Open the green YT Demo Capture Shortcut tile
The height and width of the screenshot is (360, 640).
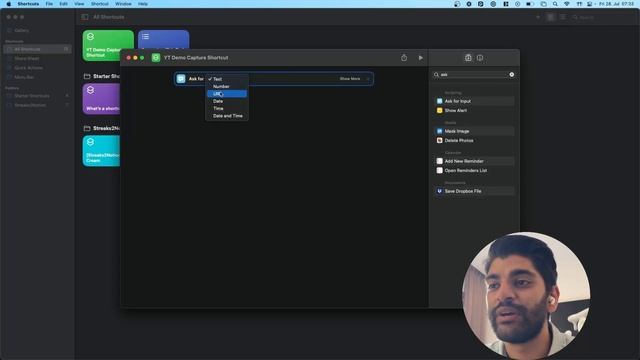pos(107,45)
